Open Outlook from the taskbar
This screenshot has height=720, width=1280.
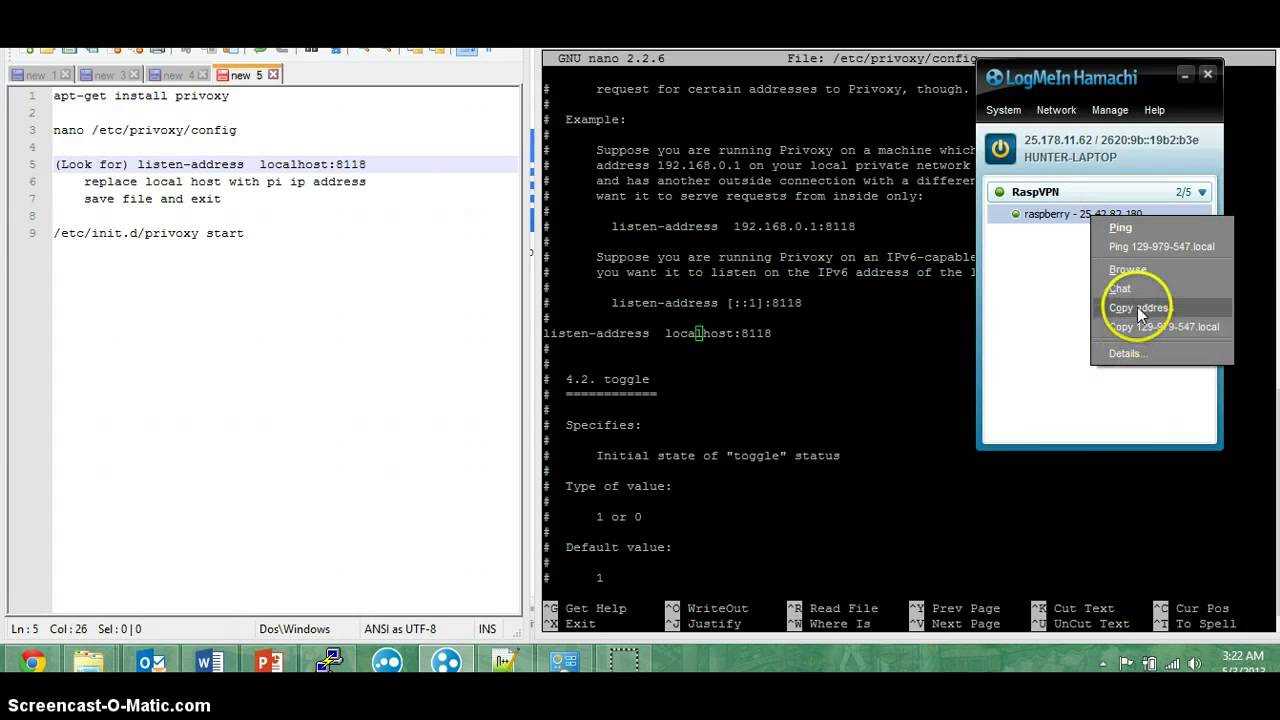coord(151,662)
